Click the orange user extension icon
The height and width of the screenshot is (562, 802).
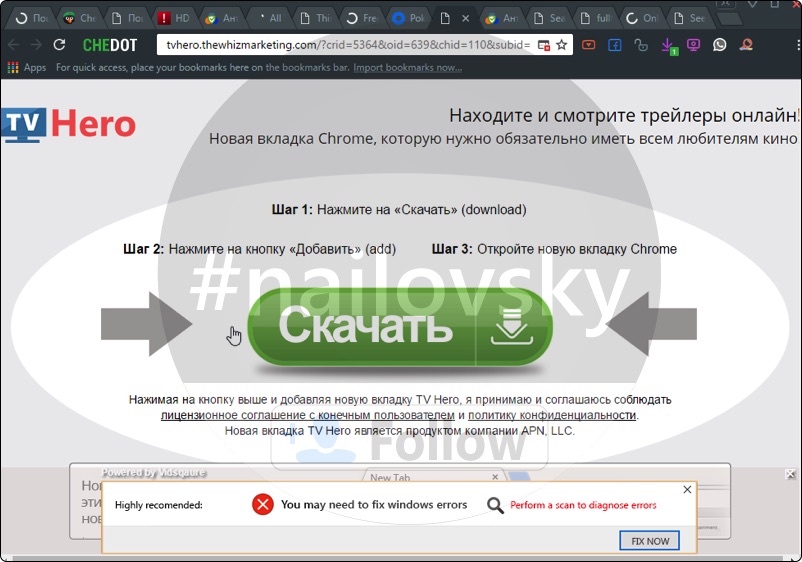(x=746, y=45)
